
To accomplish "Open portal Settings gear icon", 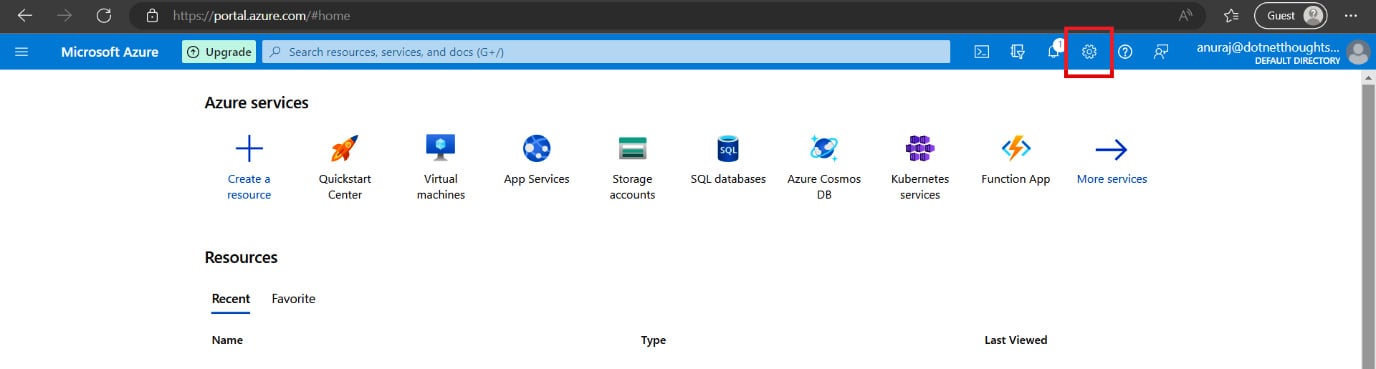I will pyautogui.click(x=1090, y=52).
